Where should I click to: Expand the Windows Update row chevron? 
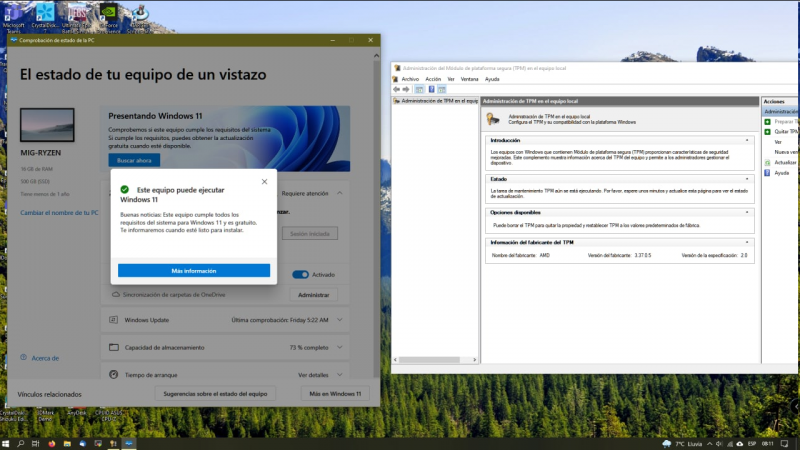tap(340, 320)
